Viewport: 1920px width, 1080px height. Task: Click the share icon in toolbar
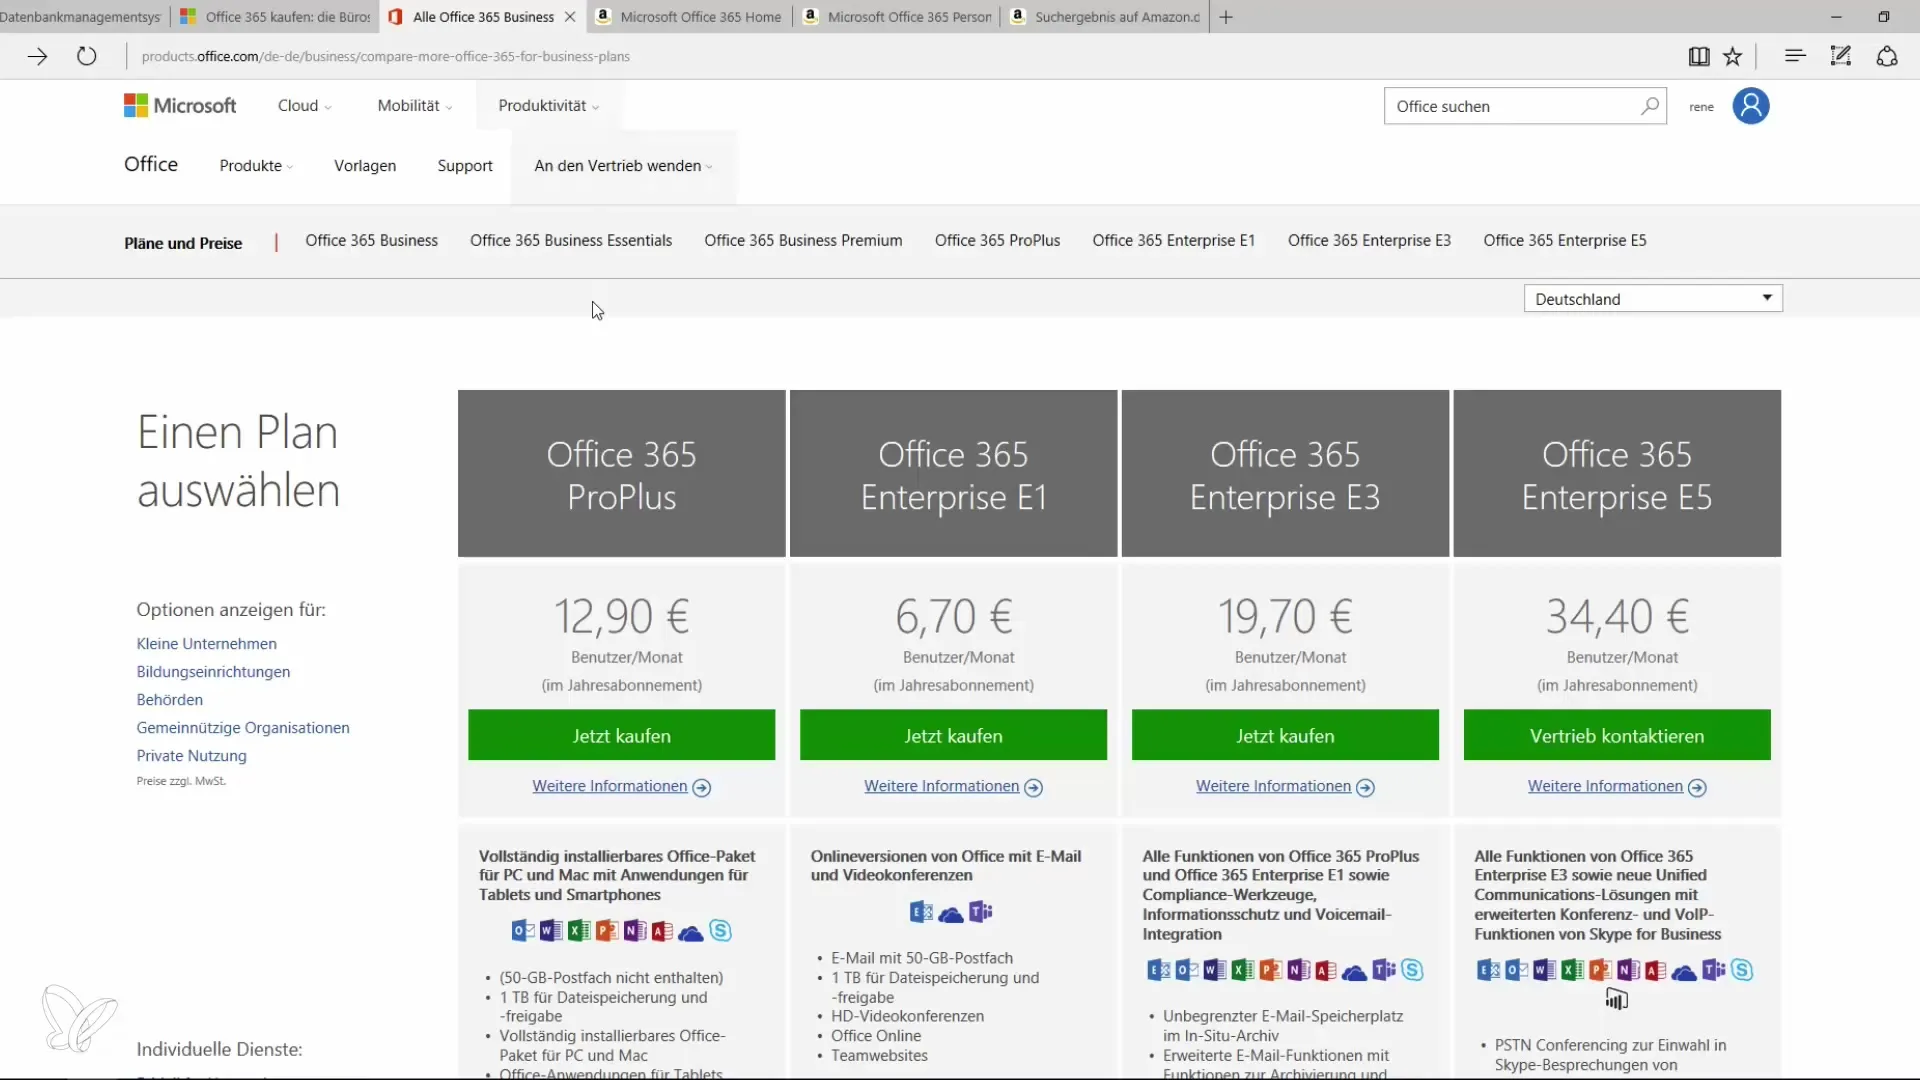tap(1887, 56)
